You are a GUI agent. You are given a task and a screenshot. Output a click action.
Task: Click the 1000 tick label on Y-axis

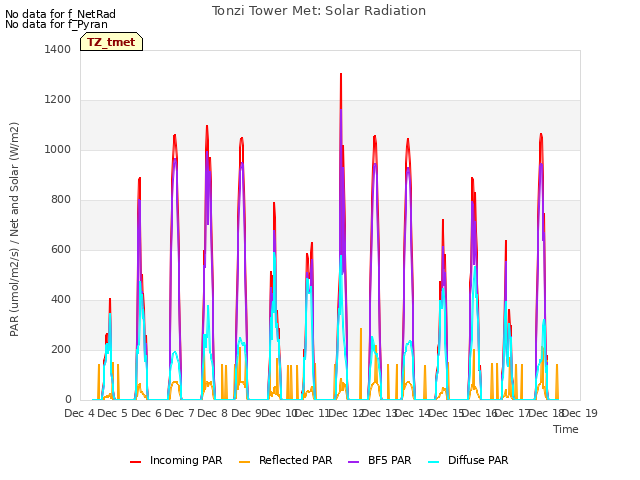coord(58,149)
